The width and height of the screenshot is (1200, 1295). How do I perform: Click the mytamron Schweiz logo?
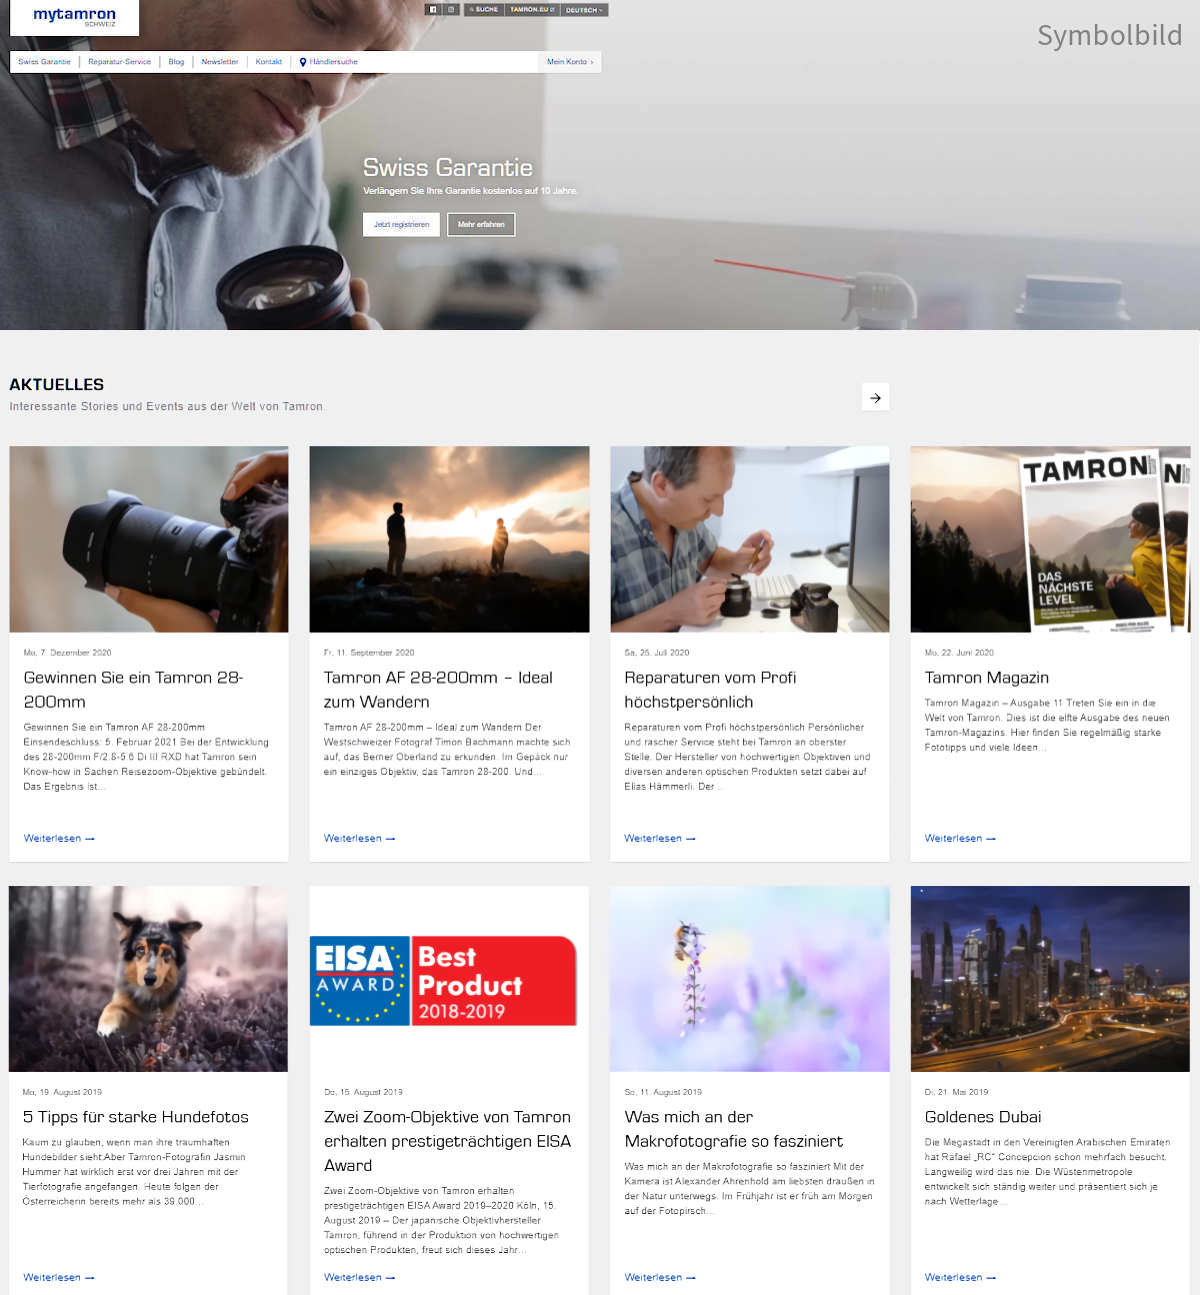74,17
